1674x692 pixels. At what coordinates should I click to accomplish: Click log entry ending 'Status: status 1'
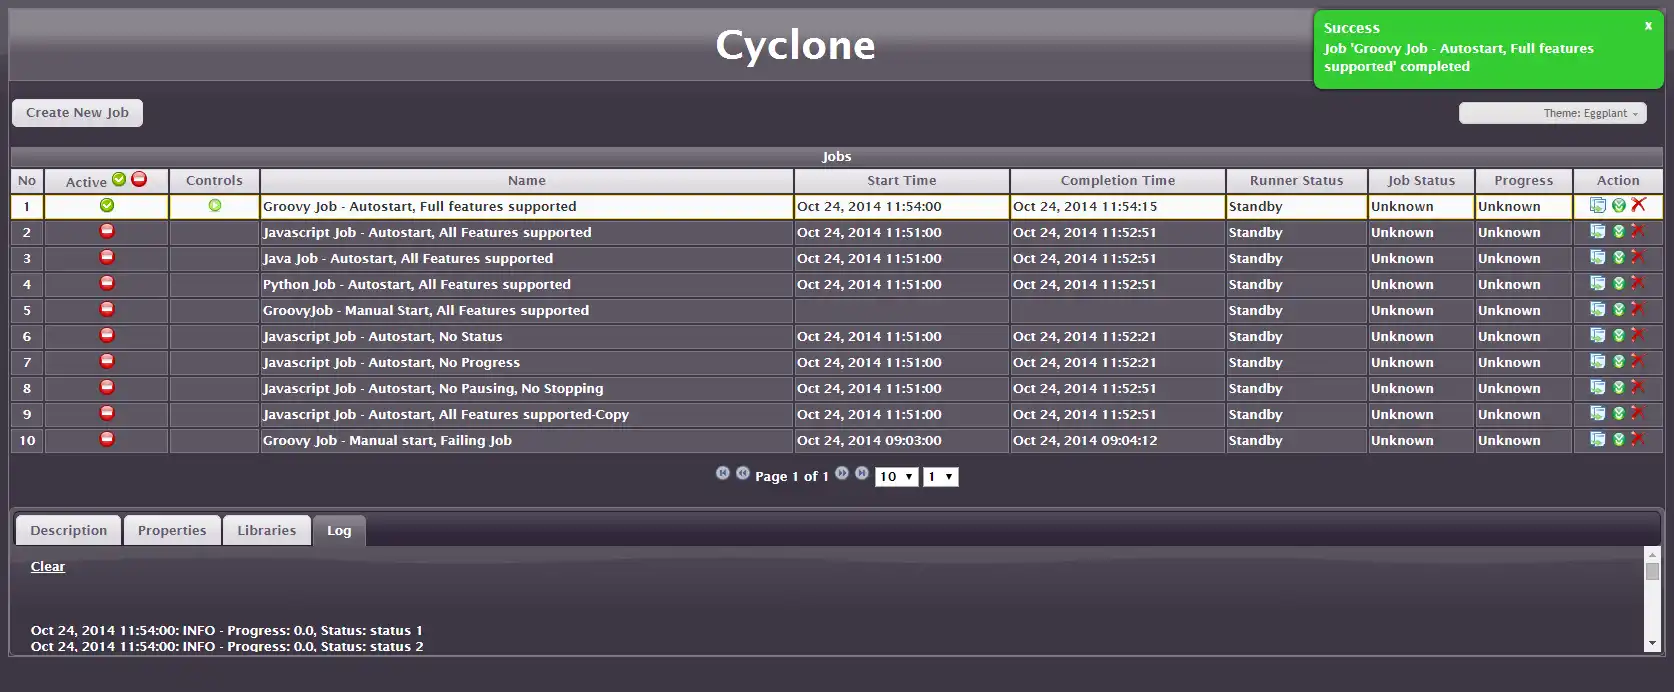pyautogui.click(x=227, y=630)
